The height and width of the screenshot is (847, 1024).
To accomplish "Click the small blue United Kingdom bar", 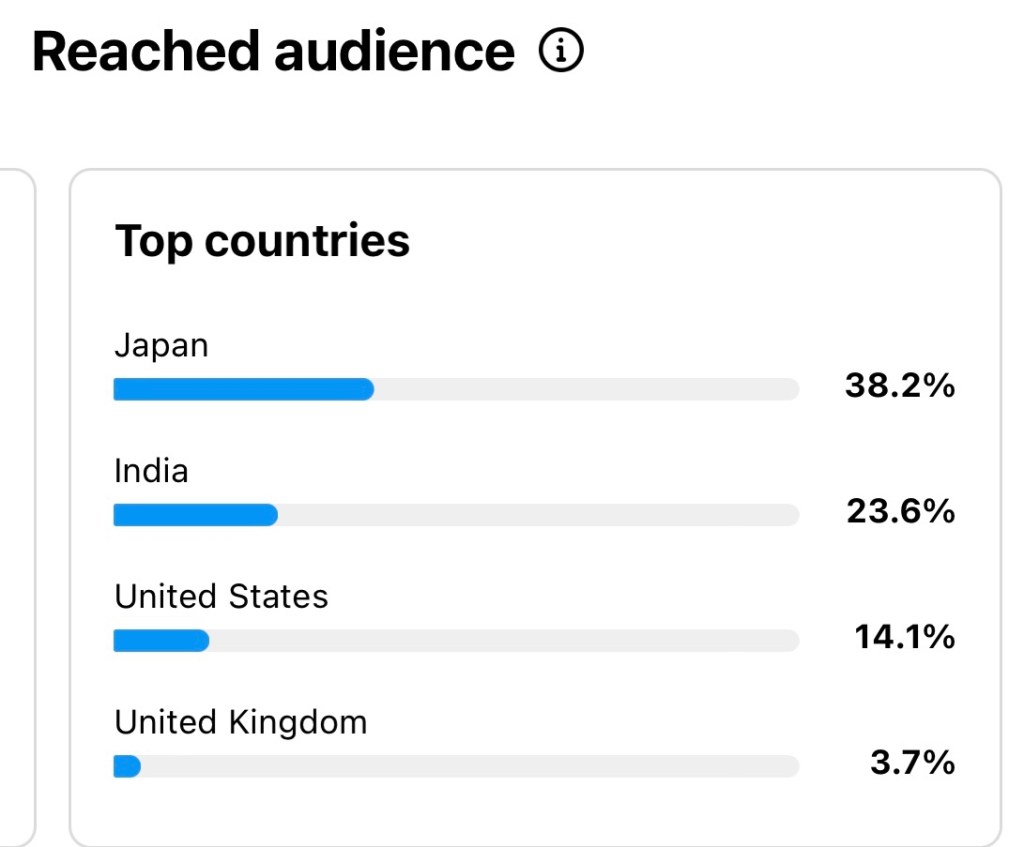I will point(127,767).
